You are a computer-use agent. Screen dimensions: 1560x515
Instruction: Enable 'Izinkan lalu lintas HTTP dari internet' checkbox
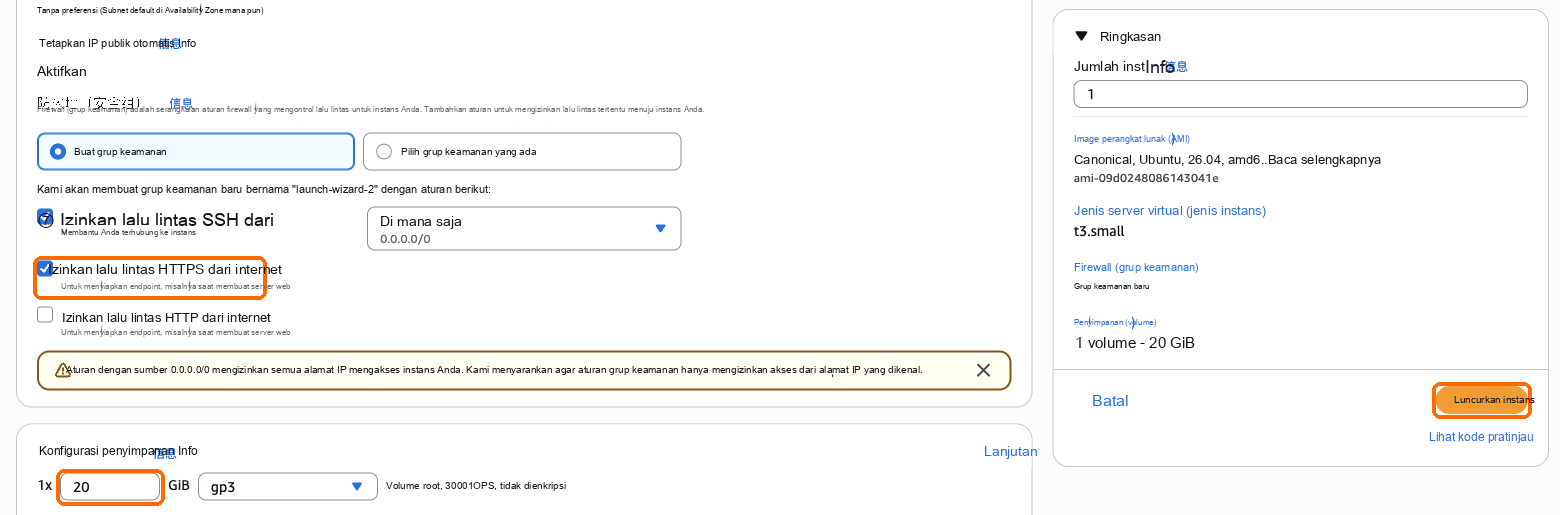click(45, 314)
